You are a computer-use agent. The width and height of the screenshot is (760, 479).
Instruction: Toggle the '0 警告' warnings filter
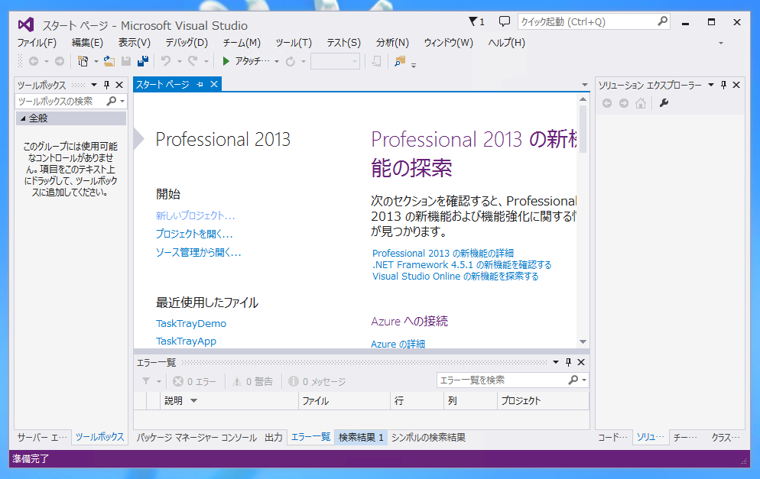[253, 382]
